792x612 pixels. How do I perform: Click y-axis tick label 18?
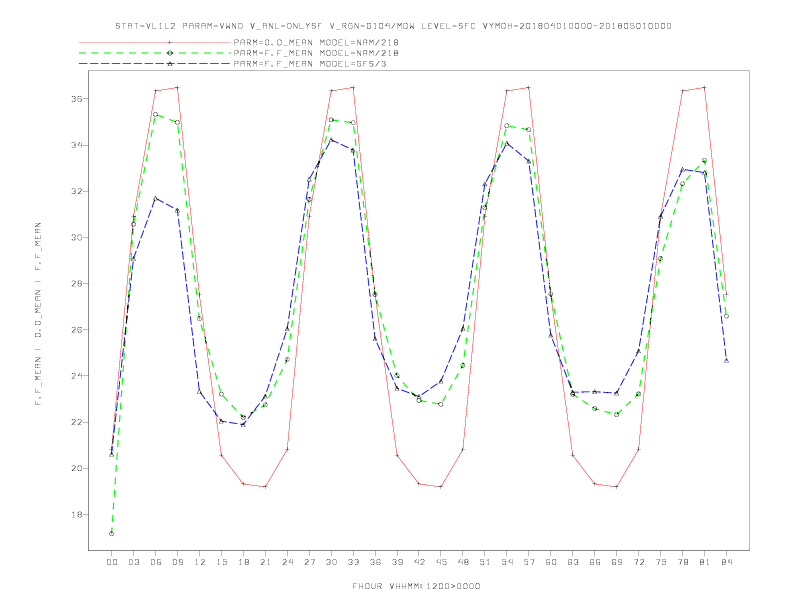76,515
